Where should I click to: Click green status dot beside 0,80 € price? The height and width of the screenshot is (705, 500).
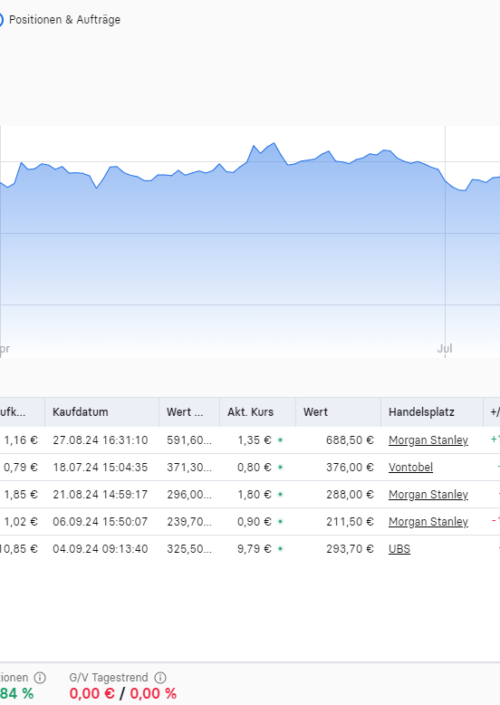[280, 468]
